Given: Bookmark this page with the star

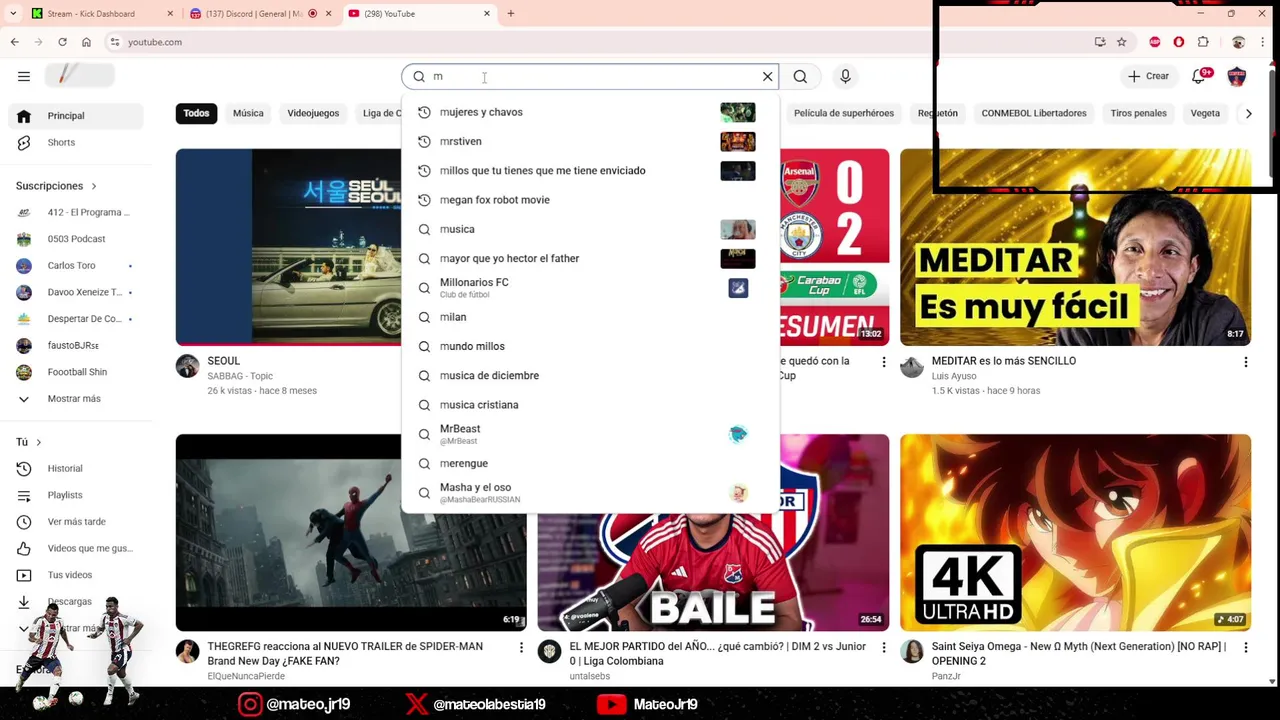Looking at the screenshot, I should (1122, 42).
